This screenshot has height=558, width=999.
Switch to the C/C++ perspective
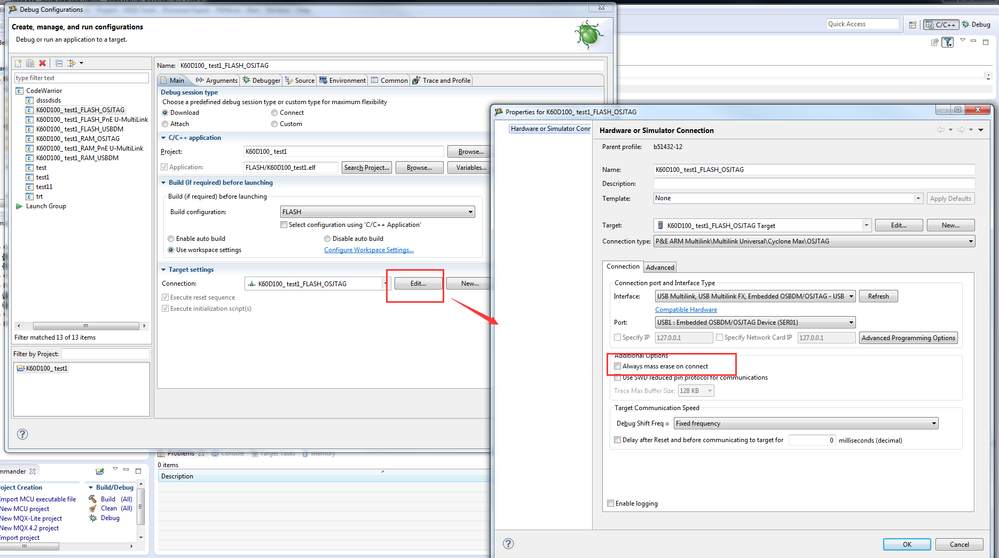pyautogui.click(x=941, y=24)
